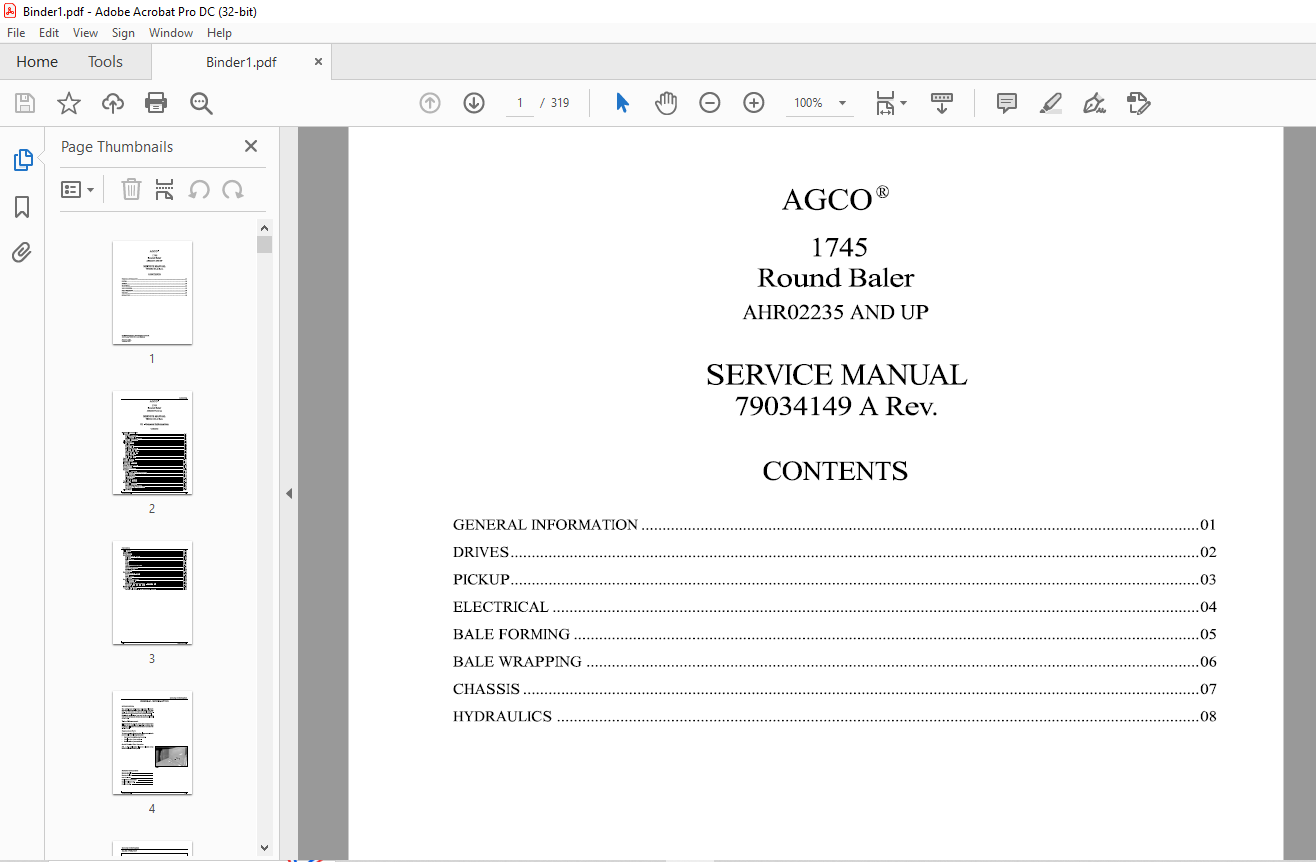Open the Edit menu
The width and height of the screenshot is (1316, 862).
(x=49, y=33)
